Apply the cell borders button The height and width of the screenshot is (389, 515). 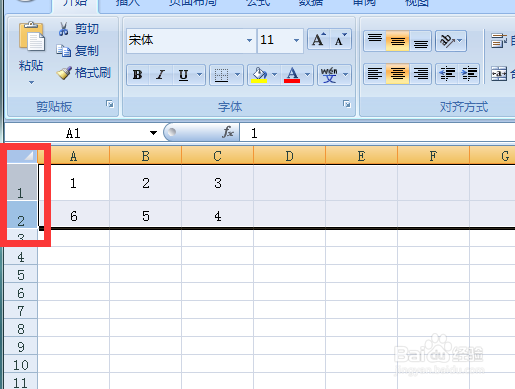pyautogui.click(x=221, y=75)
